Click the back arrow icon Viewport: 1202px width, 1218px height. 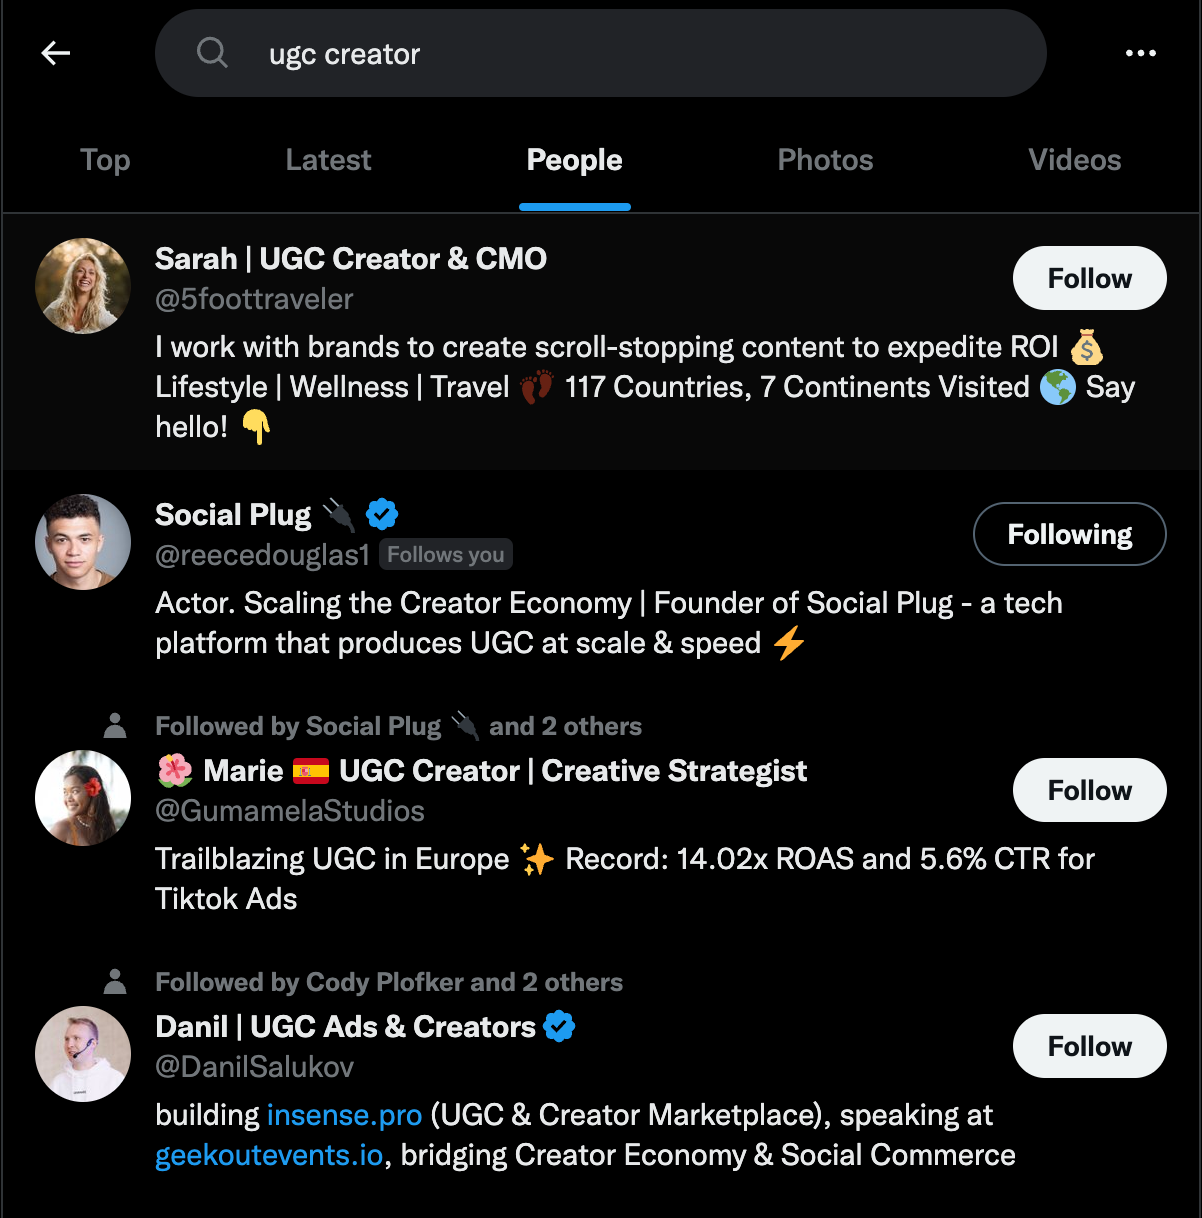[x=56, y=53]
